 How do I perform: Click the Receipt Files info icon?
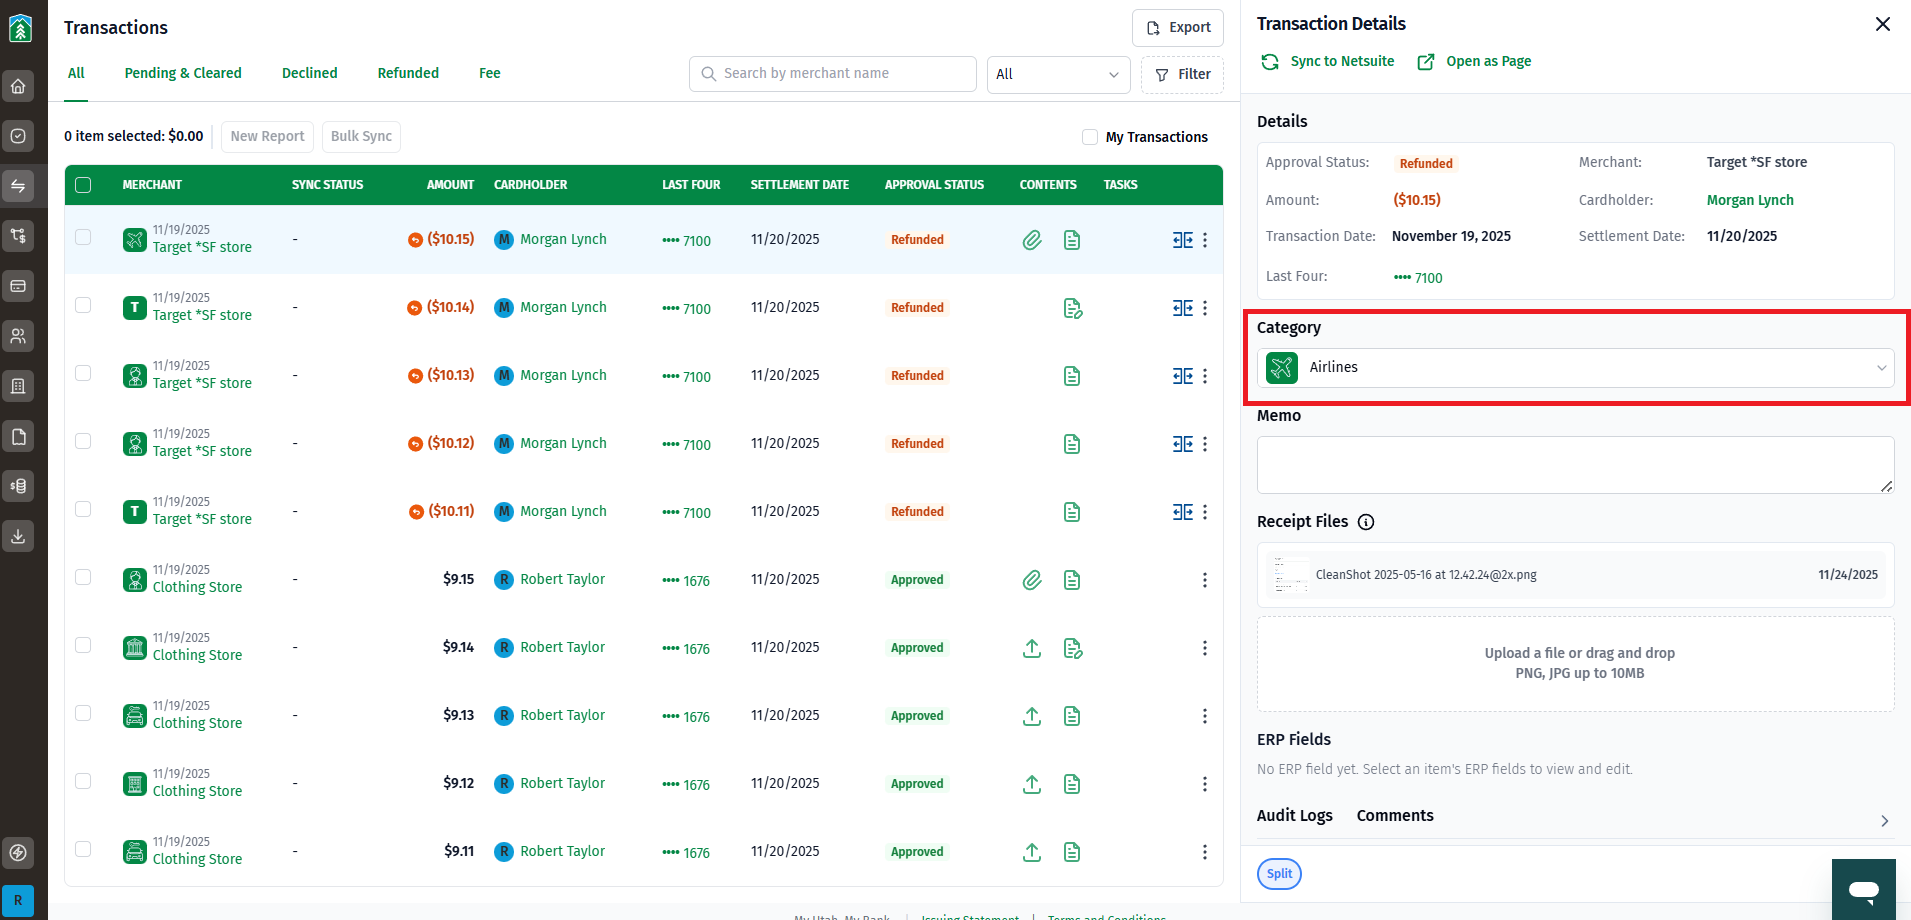(x=1366, y=522)
